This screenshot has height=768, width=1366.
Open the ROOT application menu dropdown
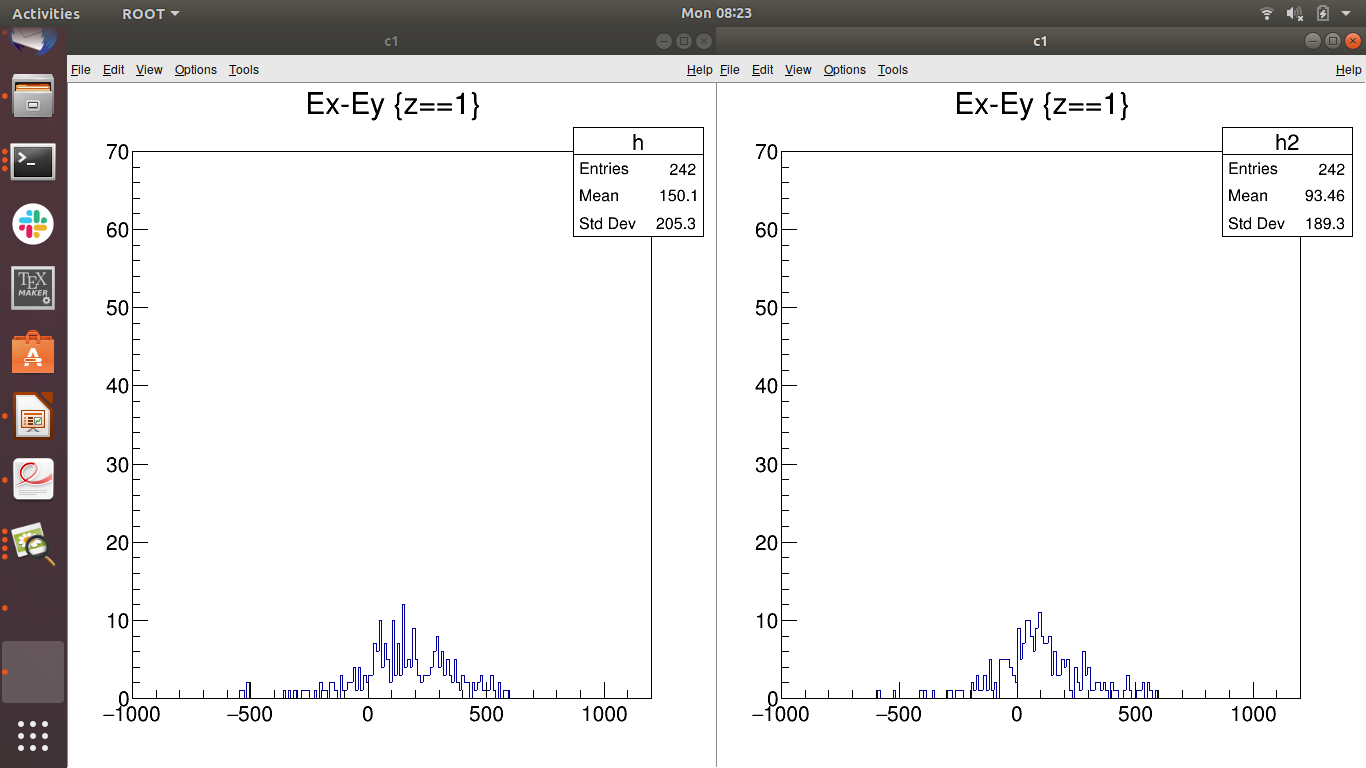point(151,13)
